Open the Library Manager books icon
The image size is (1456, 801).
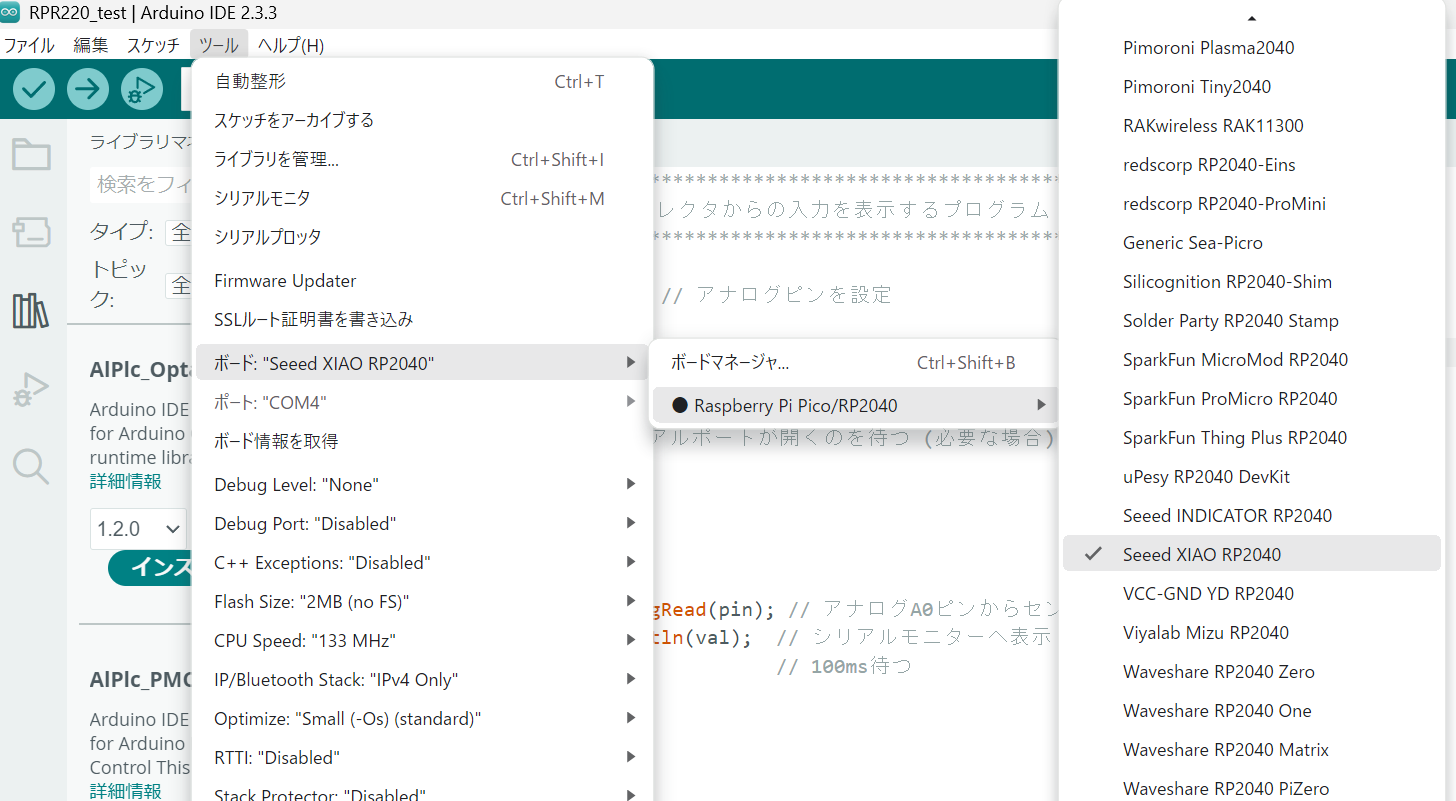tap(31, 311)
